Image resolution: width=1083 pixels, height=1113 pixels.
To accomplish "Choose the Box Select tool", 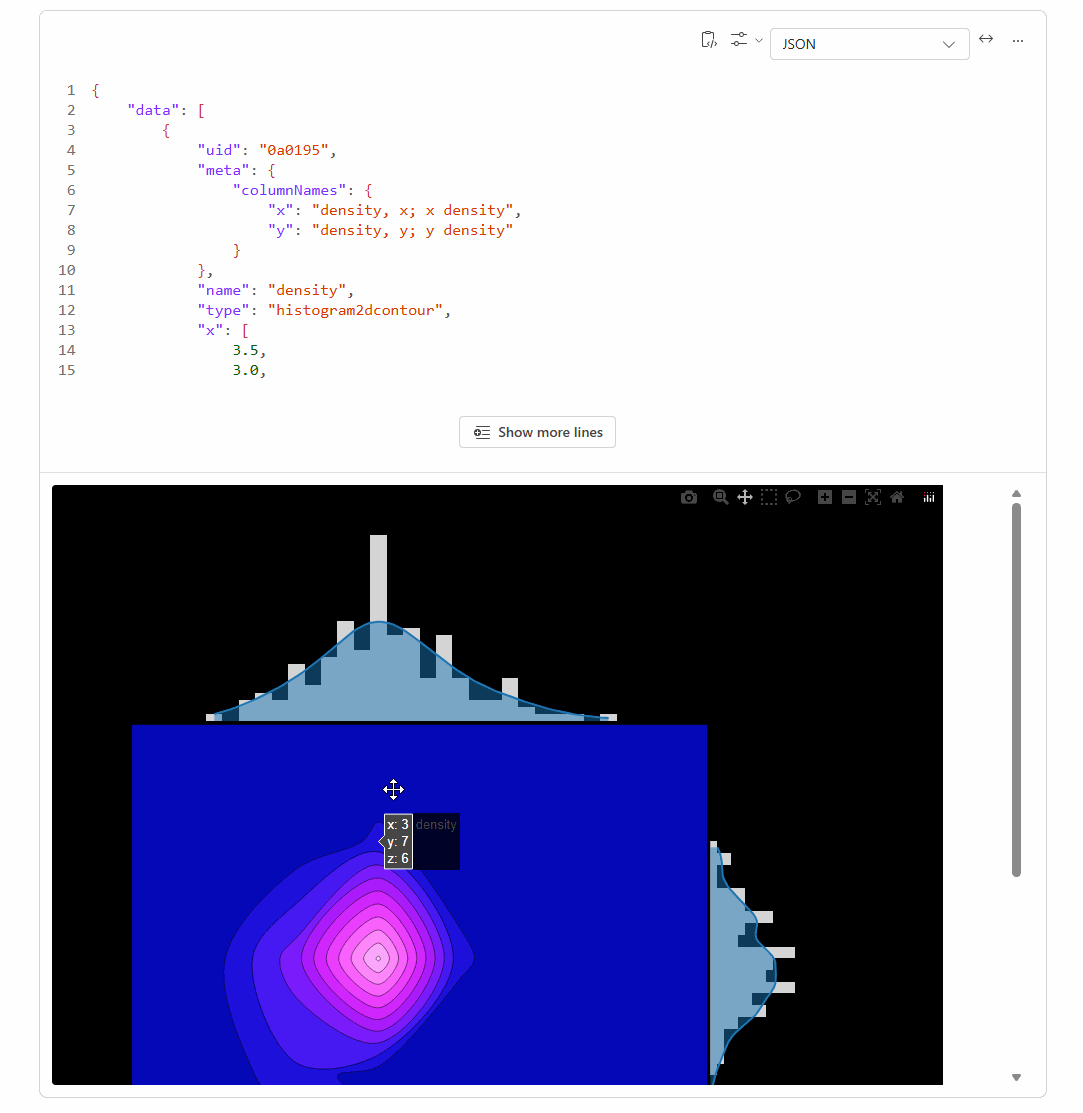I will [769, 497].
